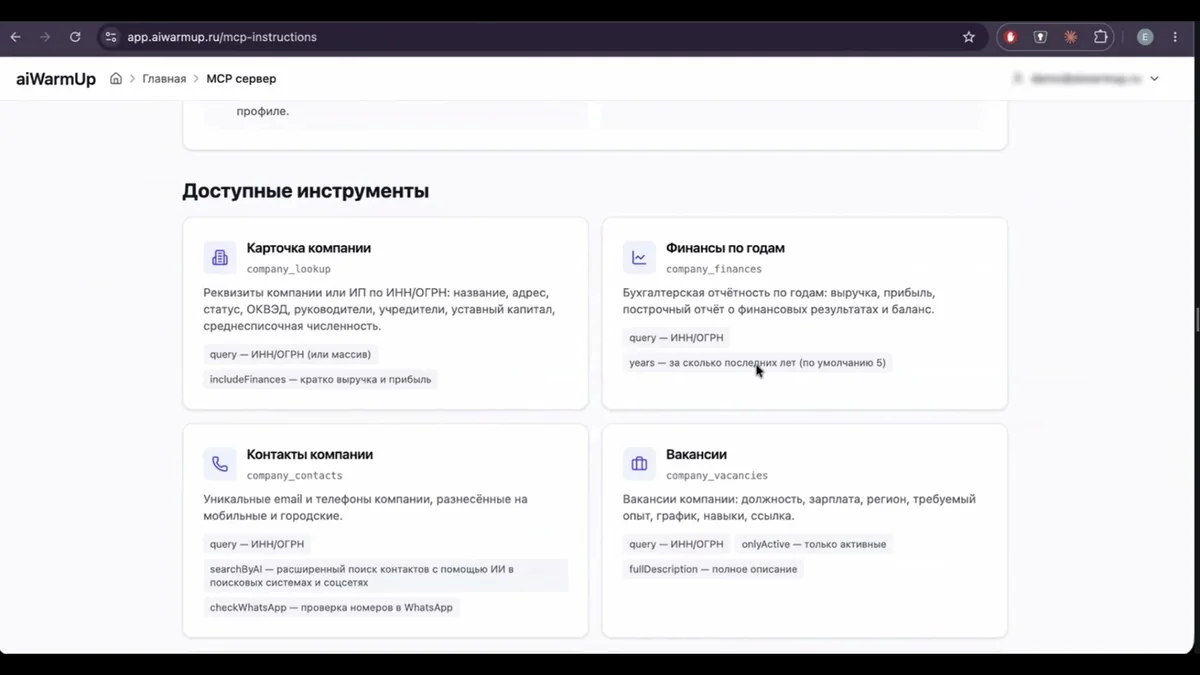Click the chart icon of Финансы по годам
Viewport: 1200px width, 675px height.
639,258
